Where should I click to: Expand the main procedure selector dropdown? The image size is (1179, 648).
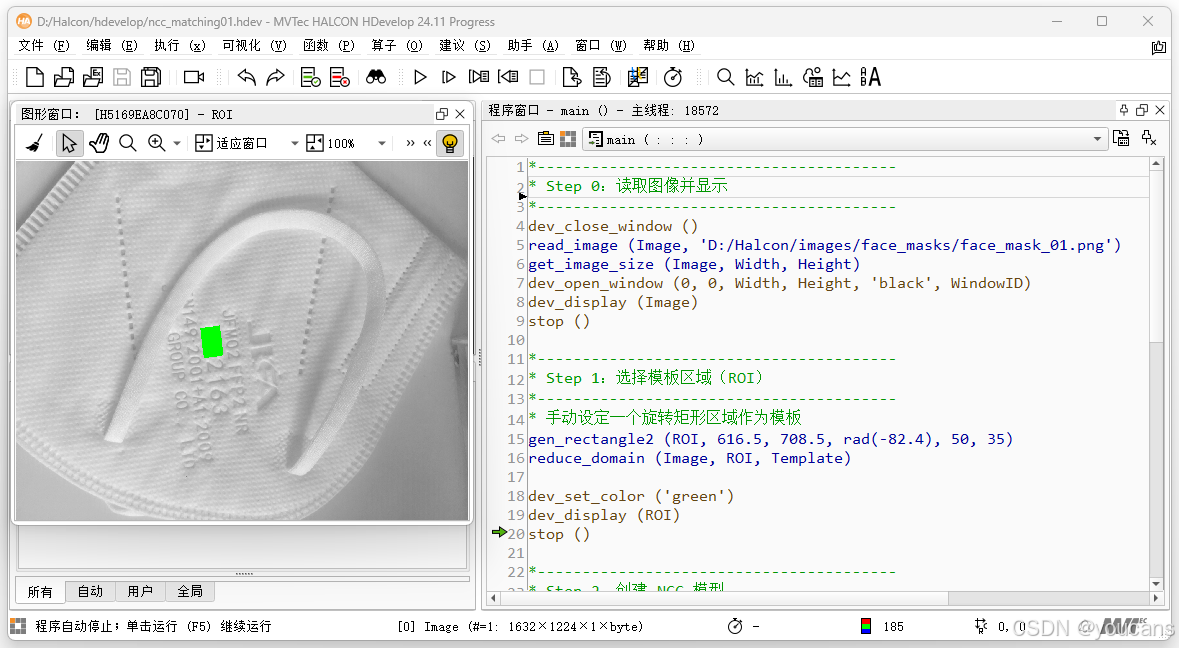coord(1097,139)
